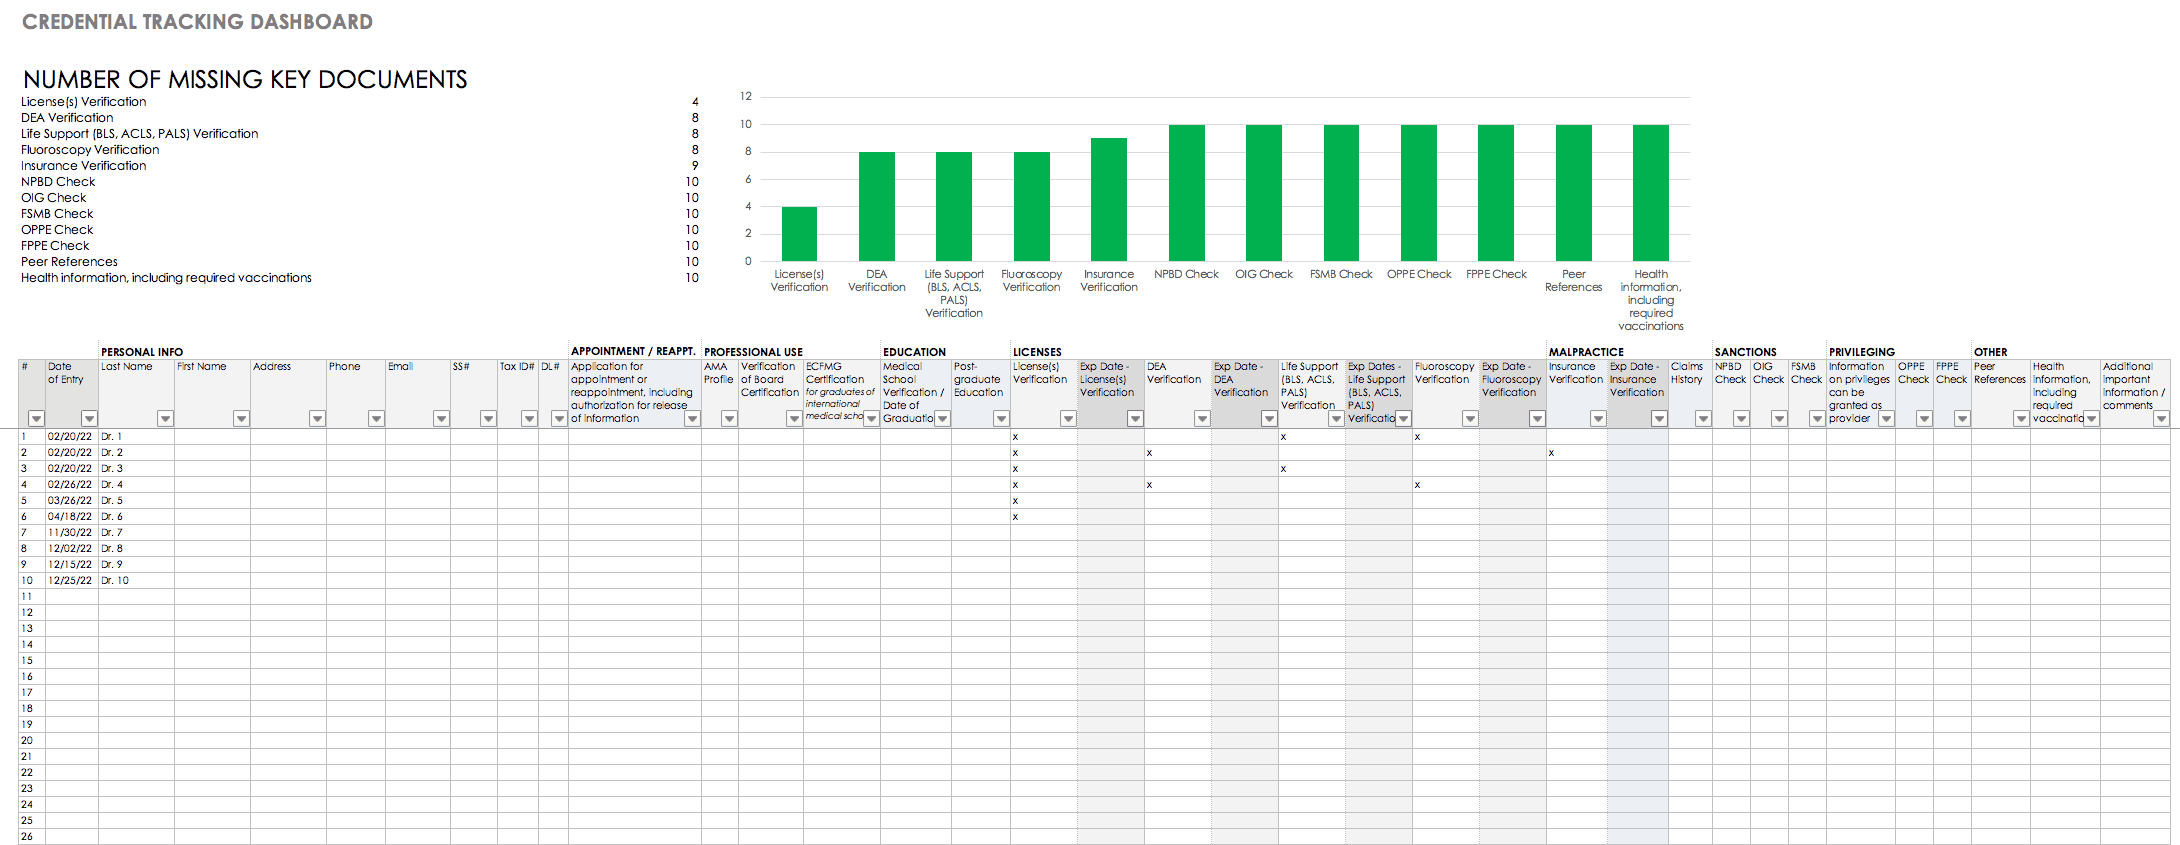Expand the NPBD Check column filter
The image size is (2180, 845).
click(1741, 419)
